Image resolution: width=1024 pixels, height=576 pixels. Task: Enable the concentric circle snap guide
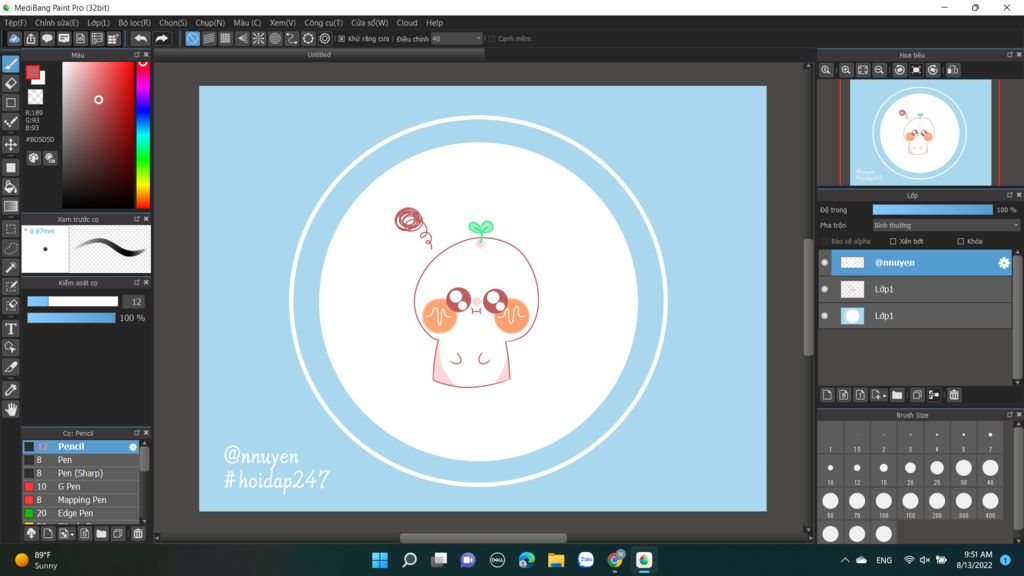click(x=275, y=39)
